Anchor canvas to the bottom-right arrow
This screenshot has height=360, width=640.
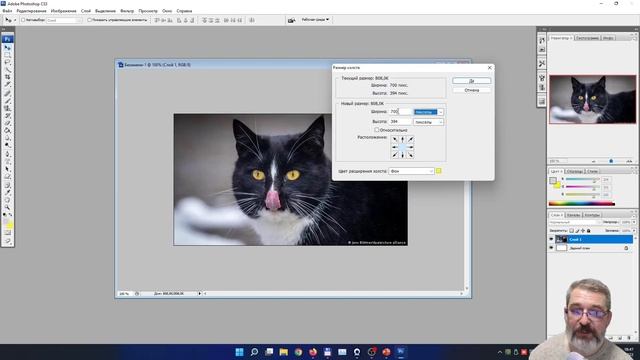pyautogui.click(x=410, y=155)
